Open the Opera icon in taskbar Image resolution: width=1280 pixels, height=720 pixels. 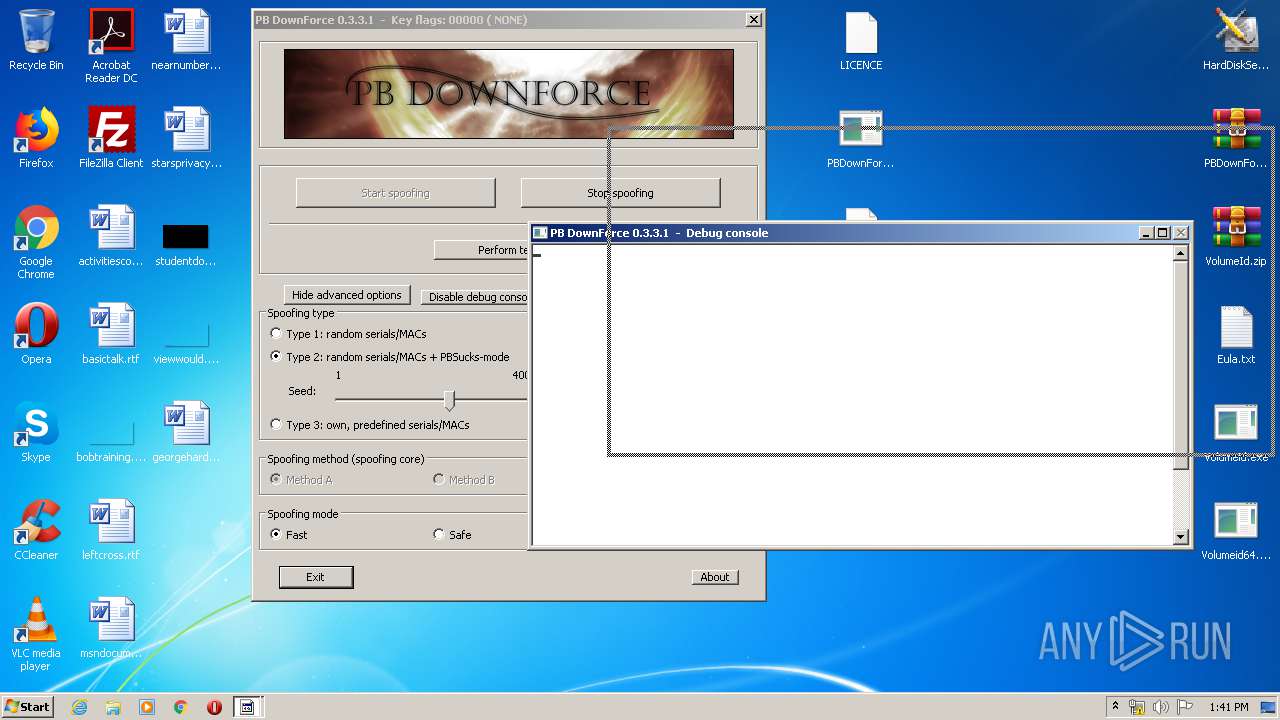[x=214, y=707]
